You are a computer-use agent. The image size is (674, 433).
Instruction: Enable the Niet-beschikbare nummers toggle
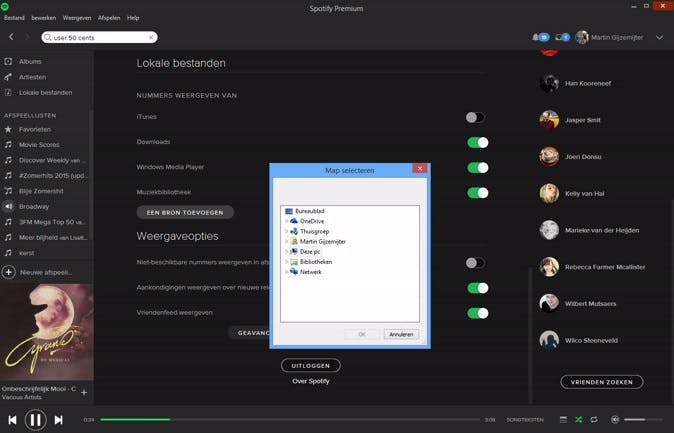pyautogui.click(x=475, y=263)
